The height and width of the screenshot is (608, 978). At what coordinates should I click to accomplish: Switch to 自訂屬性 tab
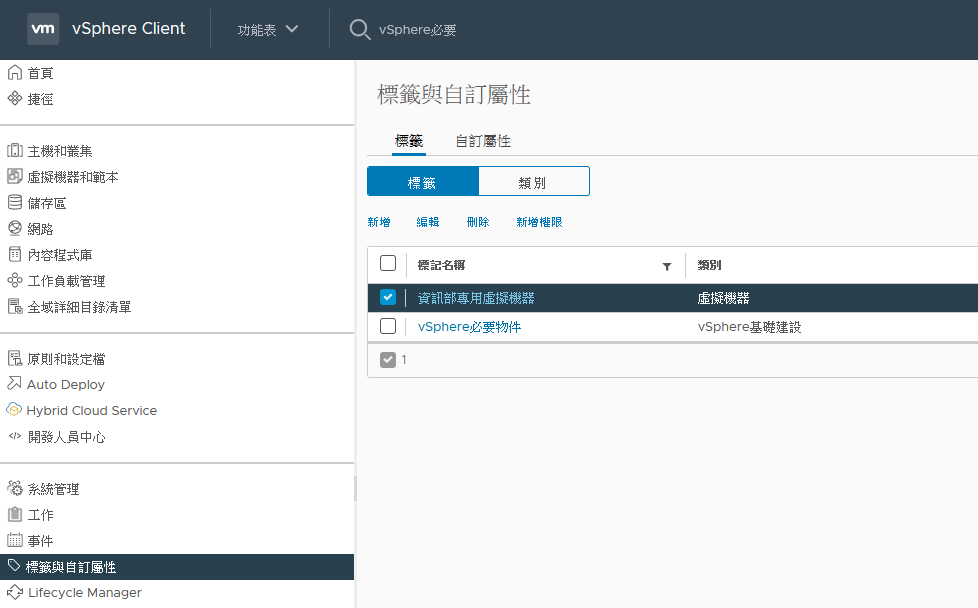pyautogui.click(x=483, y=141)
